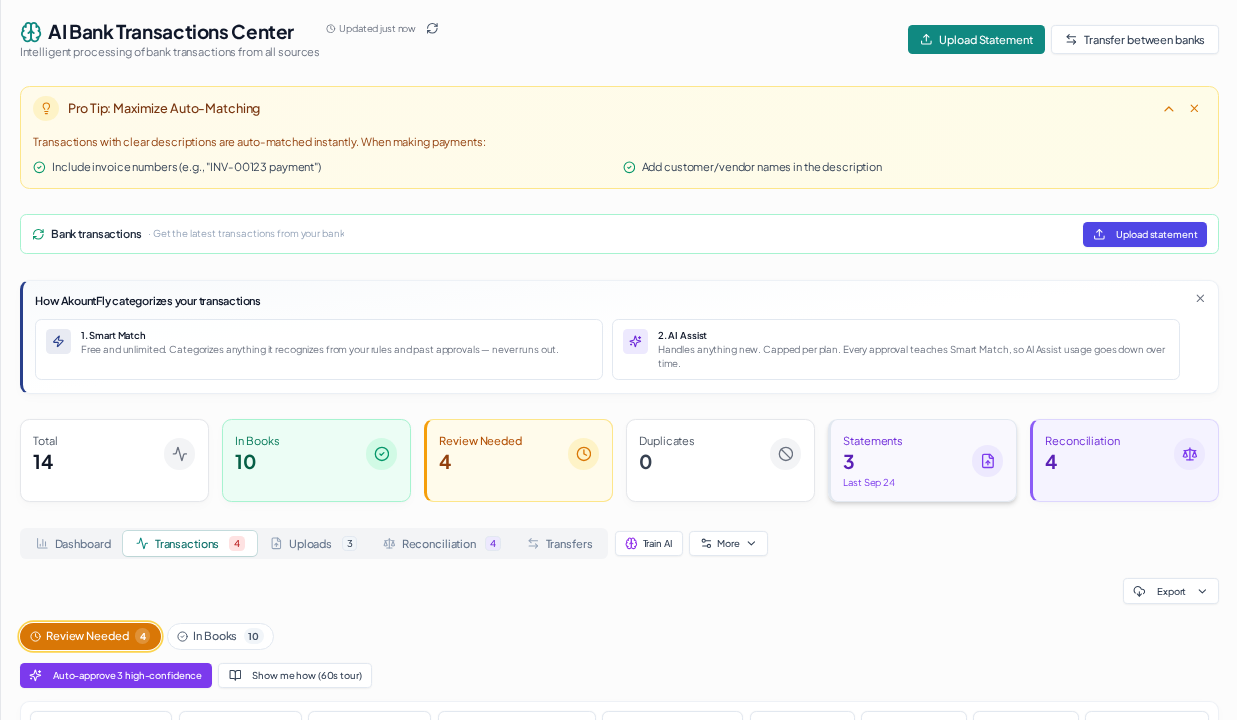Click the refresh icon beside 'Updated just now'

(432, 28)
